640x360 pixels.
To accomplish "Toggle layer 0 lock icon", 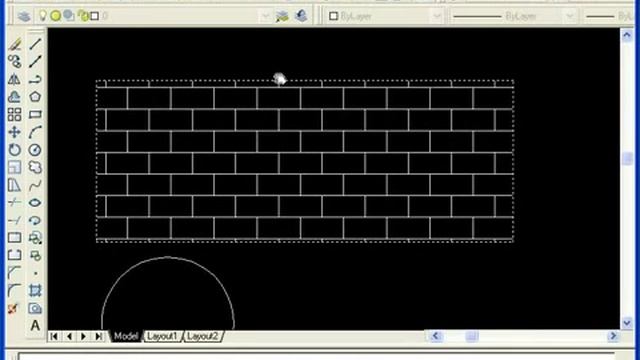I will point(83,16).
